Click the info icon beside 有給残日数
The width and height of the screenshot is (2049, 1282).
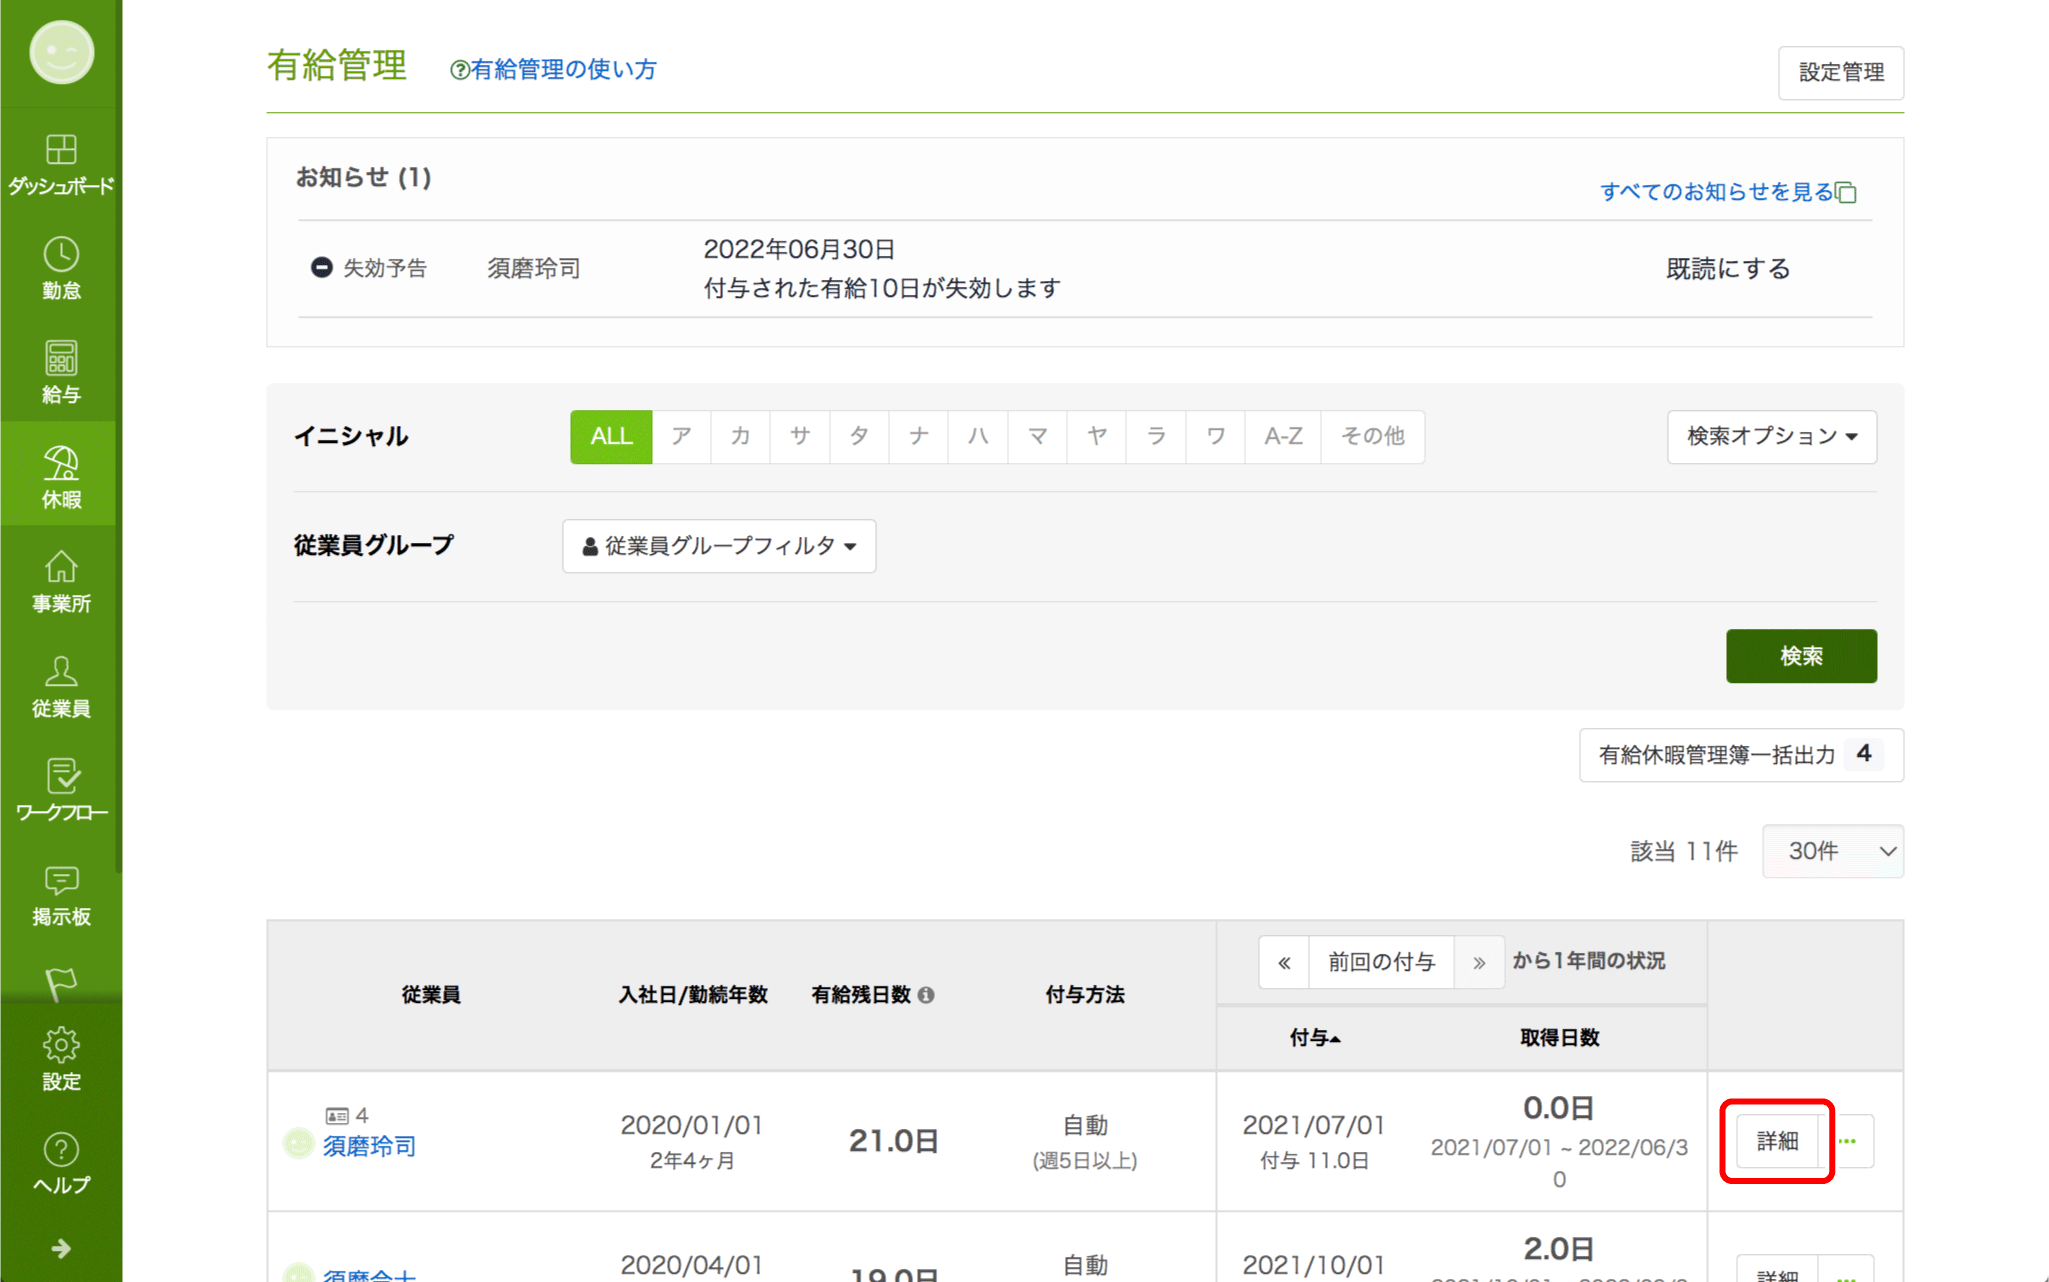click(926, 994)
